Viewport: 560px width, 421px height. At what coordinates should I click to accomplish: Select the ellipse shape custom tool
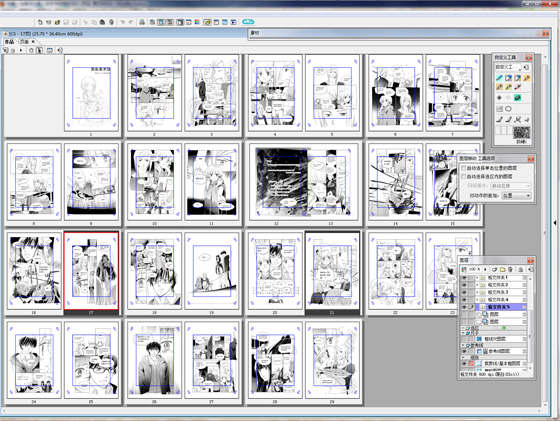point(508,109)
